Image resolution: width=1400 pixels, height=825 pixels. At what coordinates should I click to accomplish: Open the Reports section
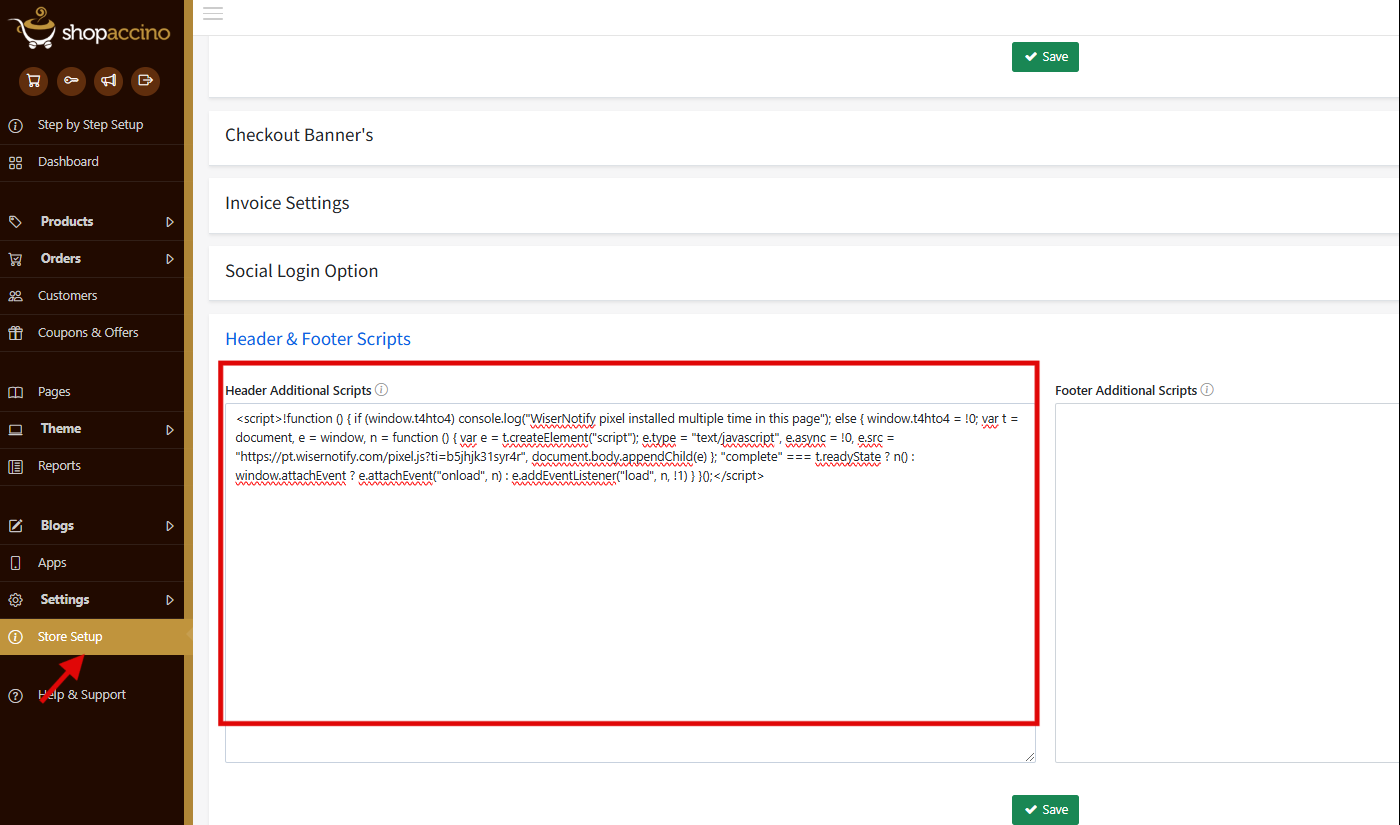click(92, 466)
